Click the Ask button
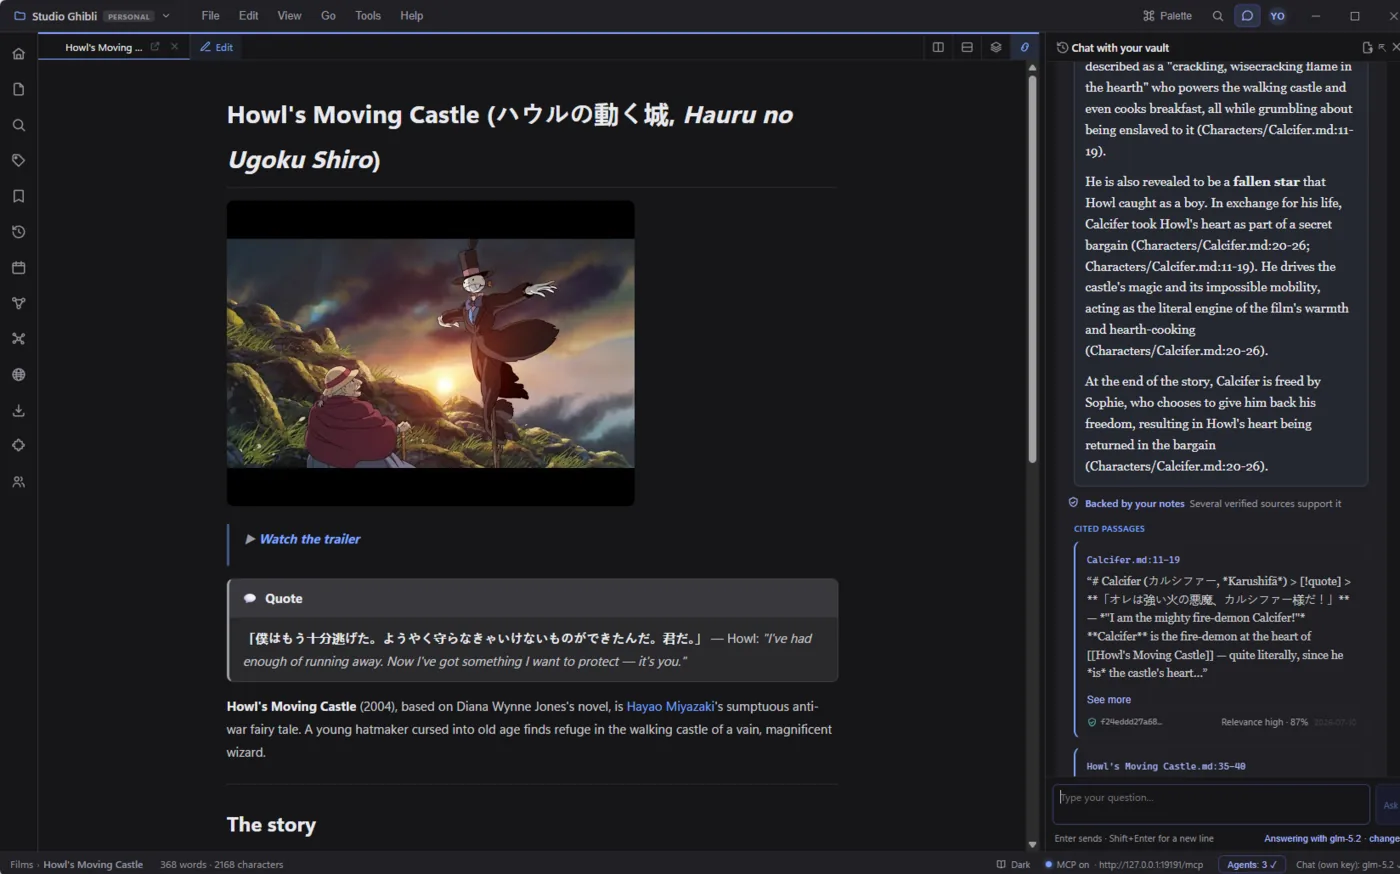 point(1389,805)
